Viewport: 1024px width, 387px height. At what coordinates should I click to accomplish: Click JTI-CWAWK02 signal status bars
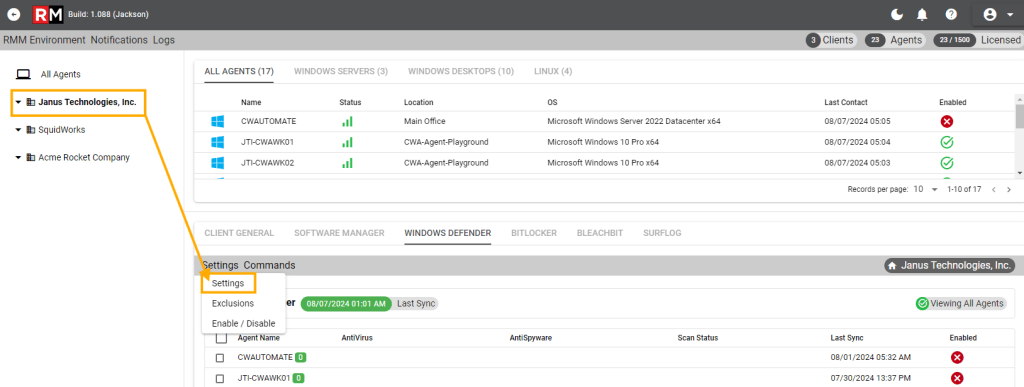tap(347, 163)
